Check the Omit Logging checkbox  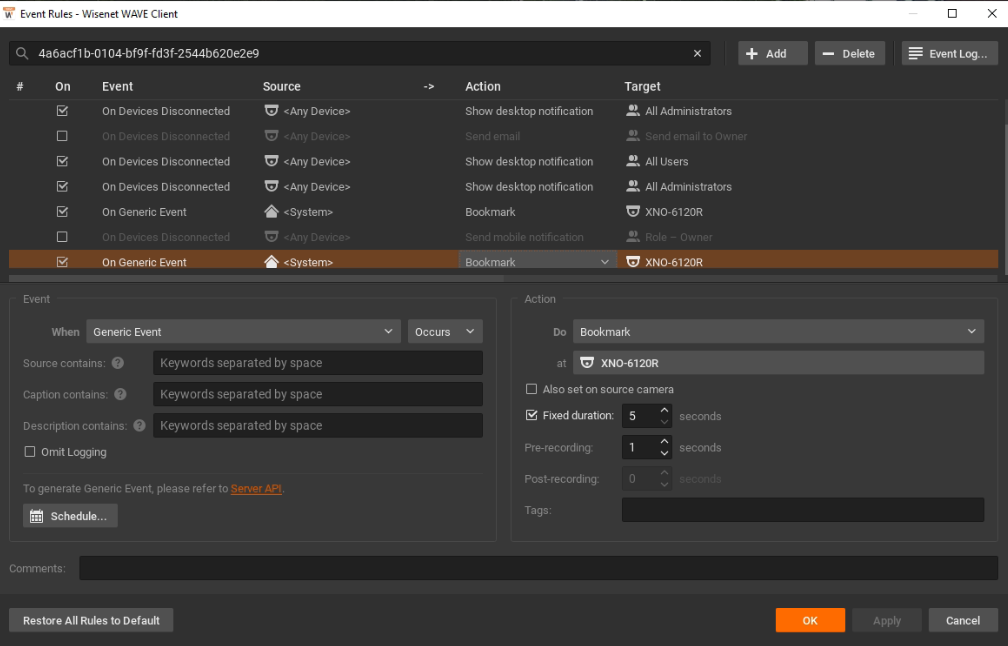click(x=30, y=452)
